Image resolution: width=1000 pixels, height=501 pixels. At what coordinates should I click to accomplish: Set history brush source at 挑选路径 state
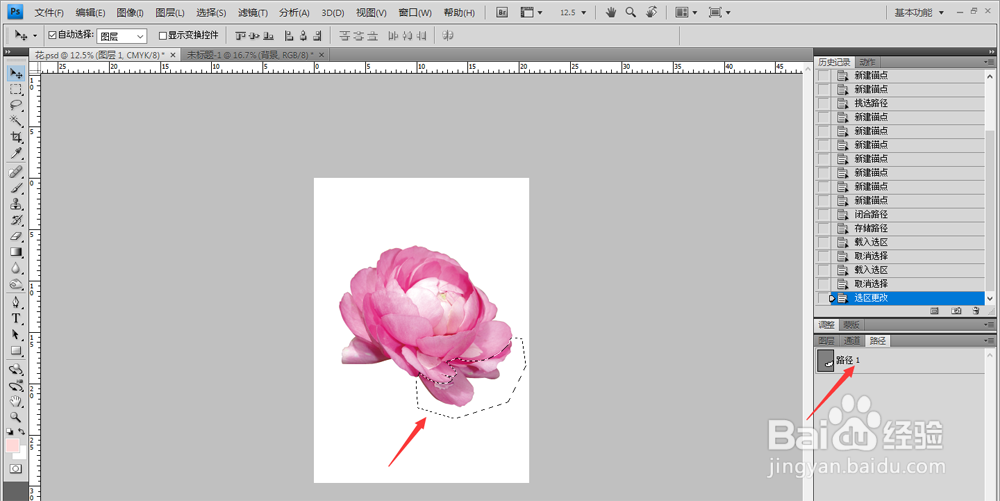coord(824,103)
